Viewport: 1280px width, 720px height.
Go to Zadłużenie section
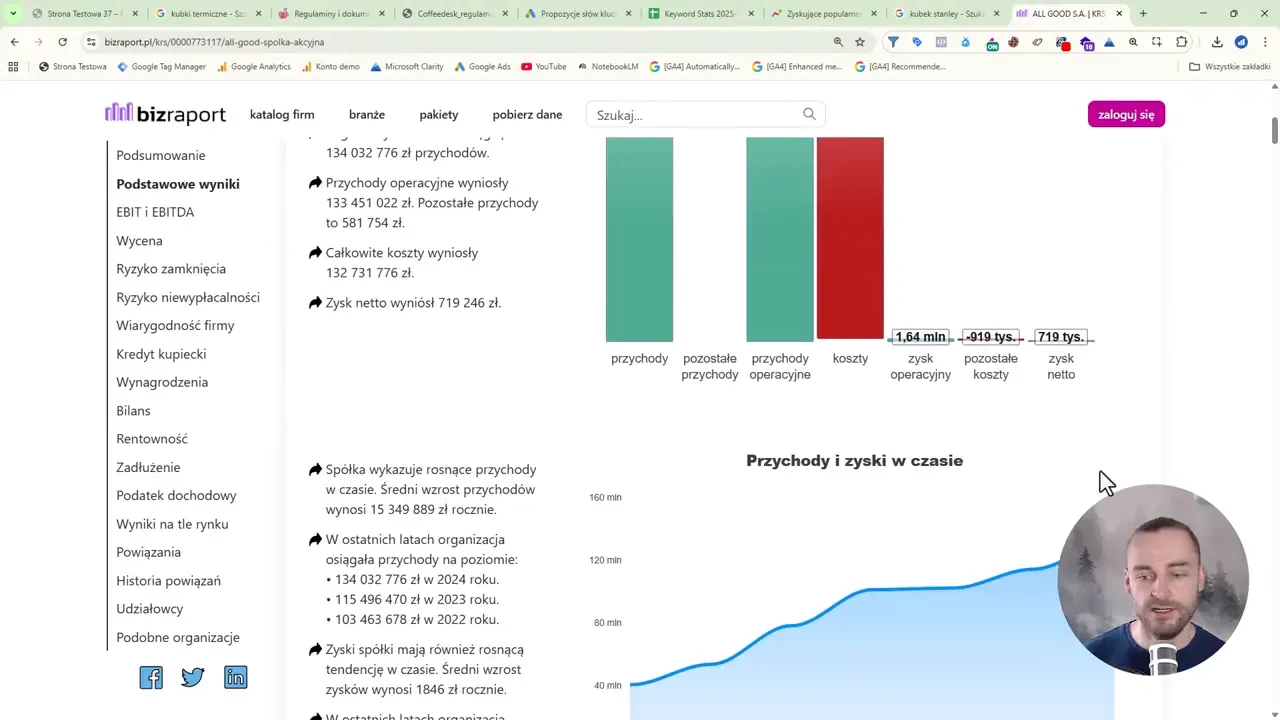tap(148, 467)
